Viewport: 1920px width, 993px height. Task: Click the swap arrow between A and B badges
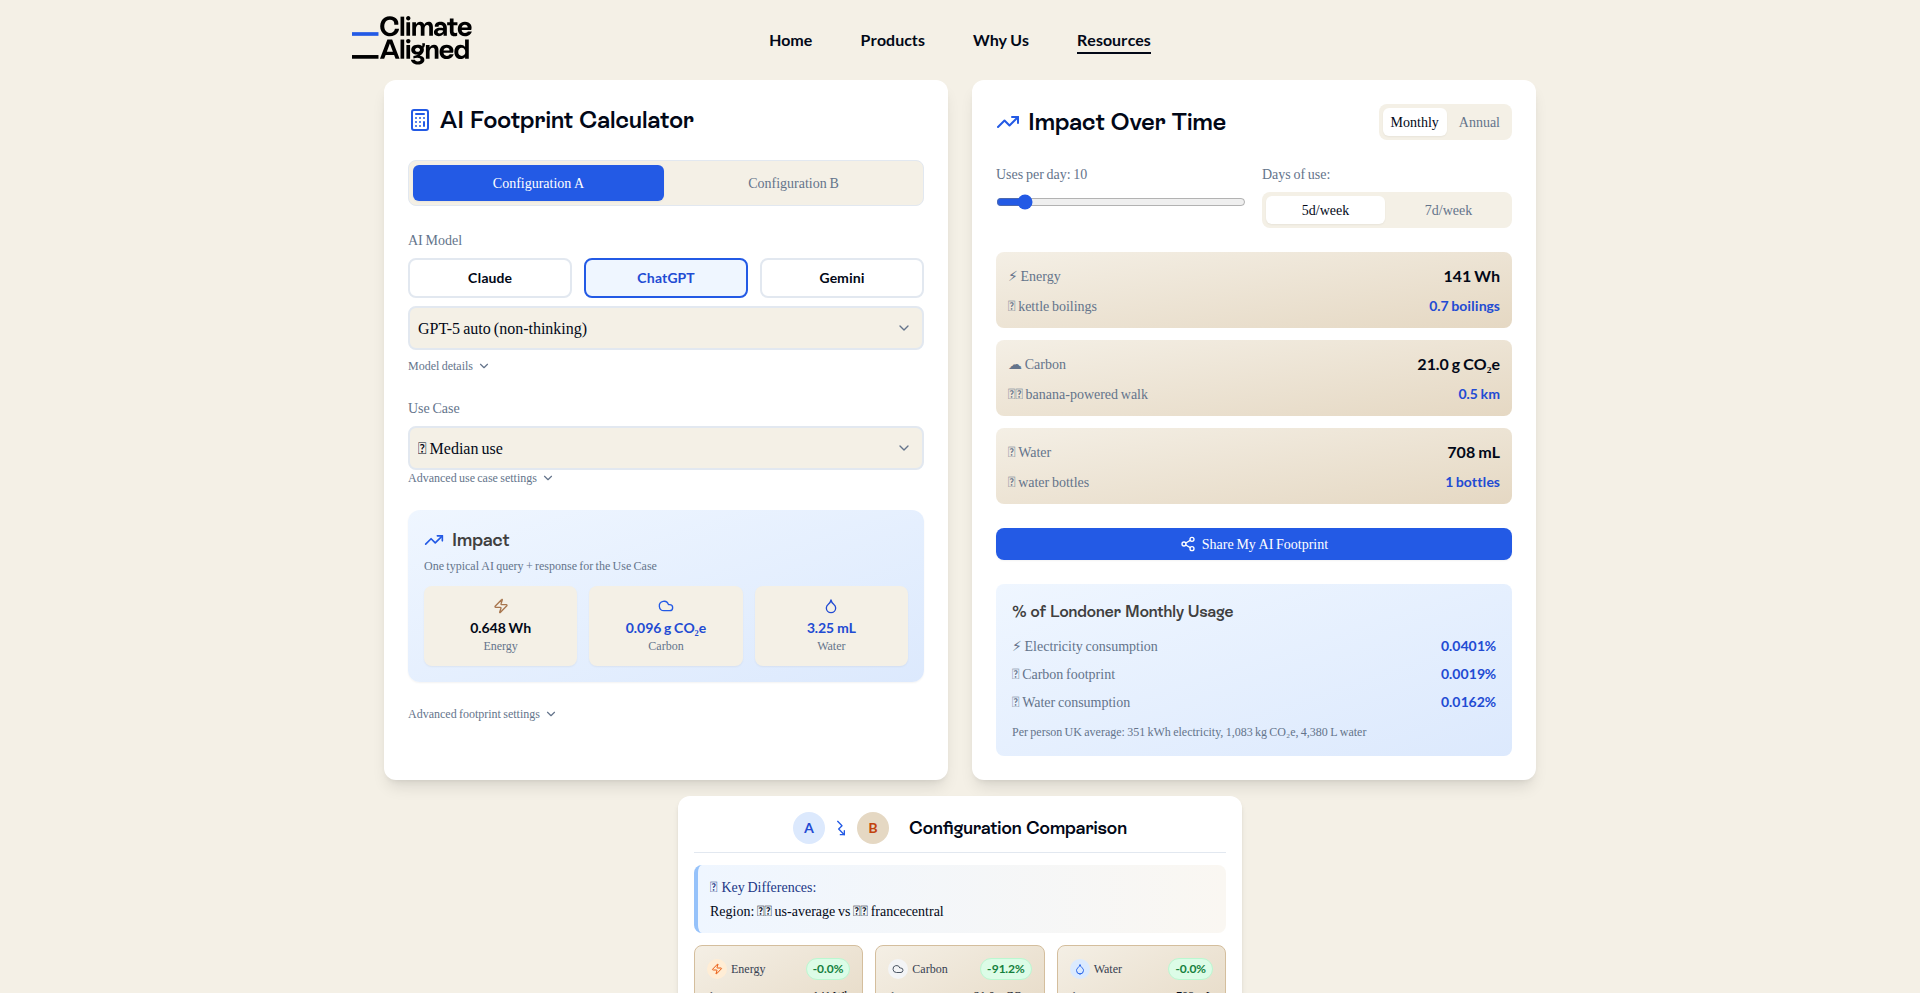coord(841,828)
